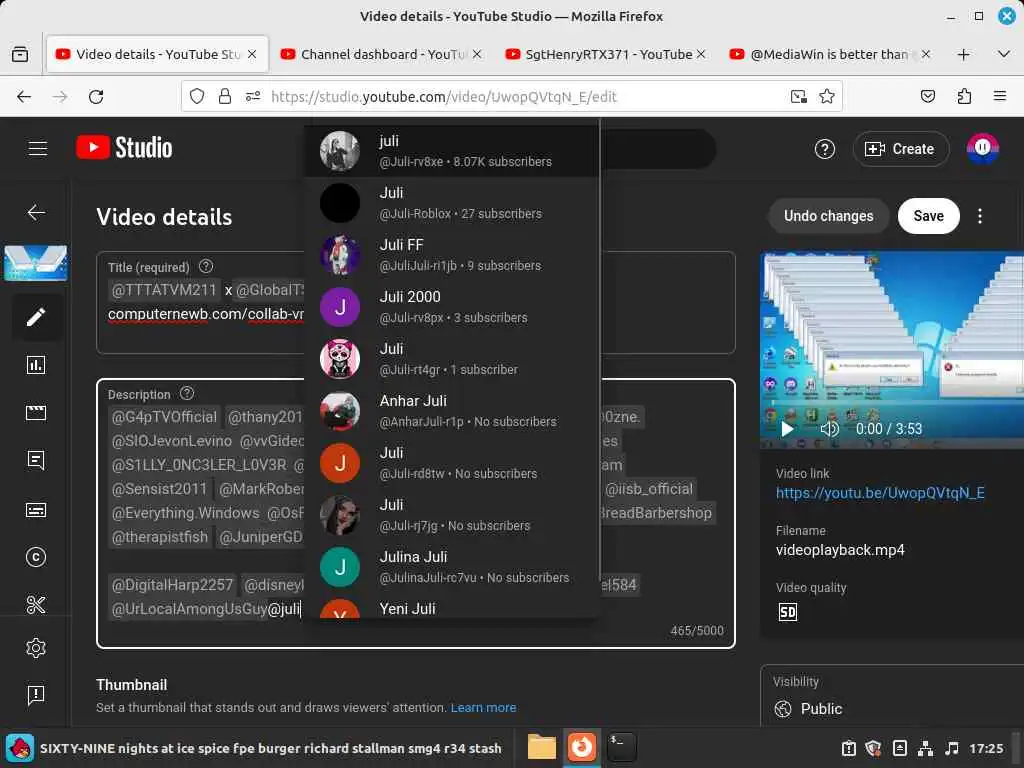Click the 17:25 clock in tray

pyautogui.click(x=985, y=748)
